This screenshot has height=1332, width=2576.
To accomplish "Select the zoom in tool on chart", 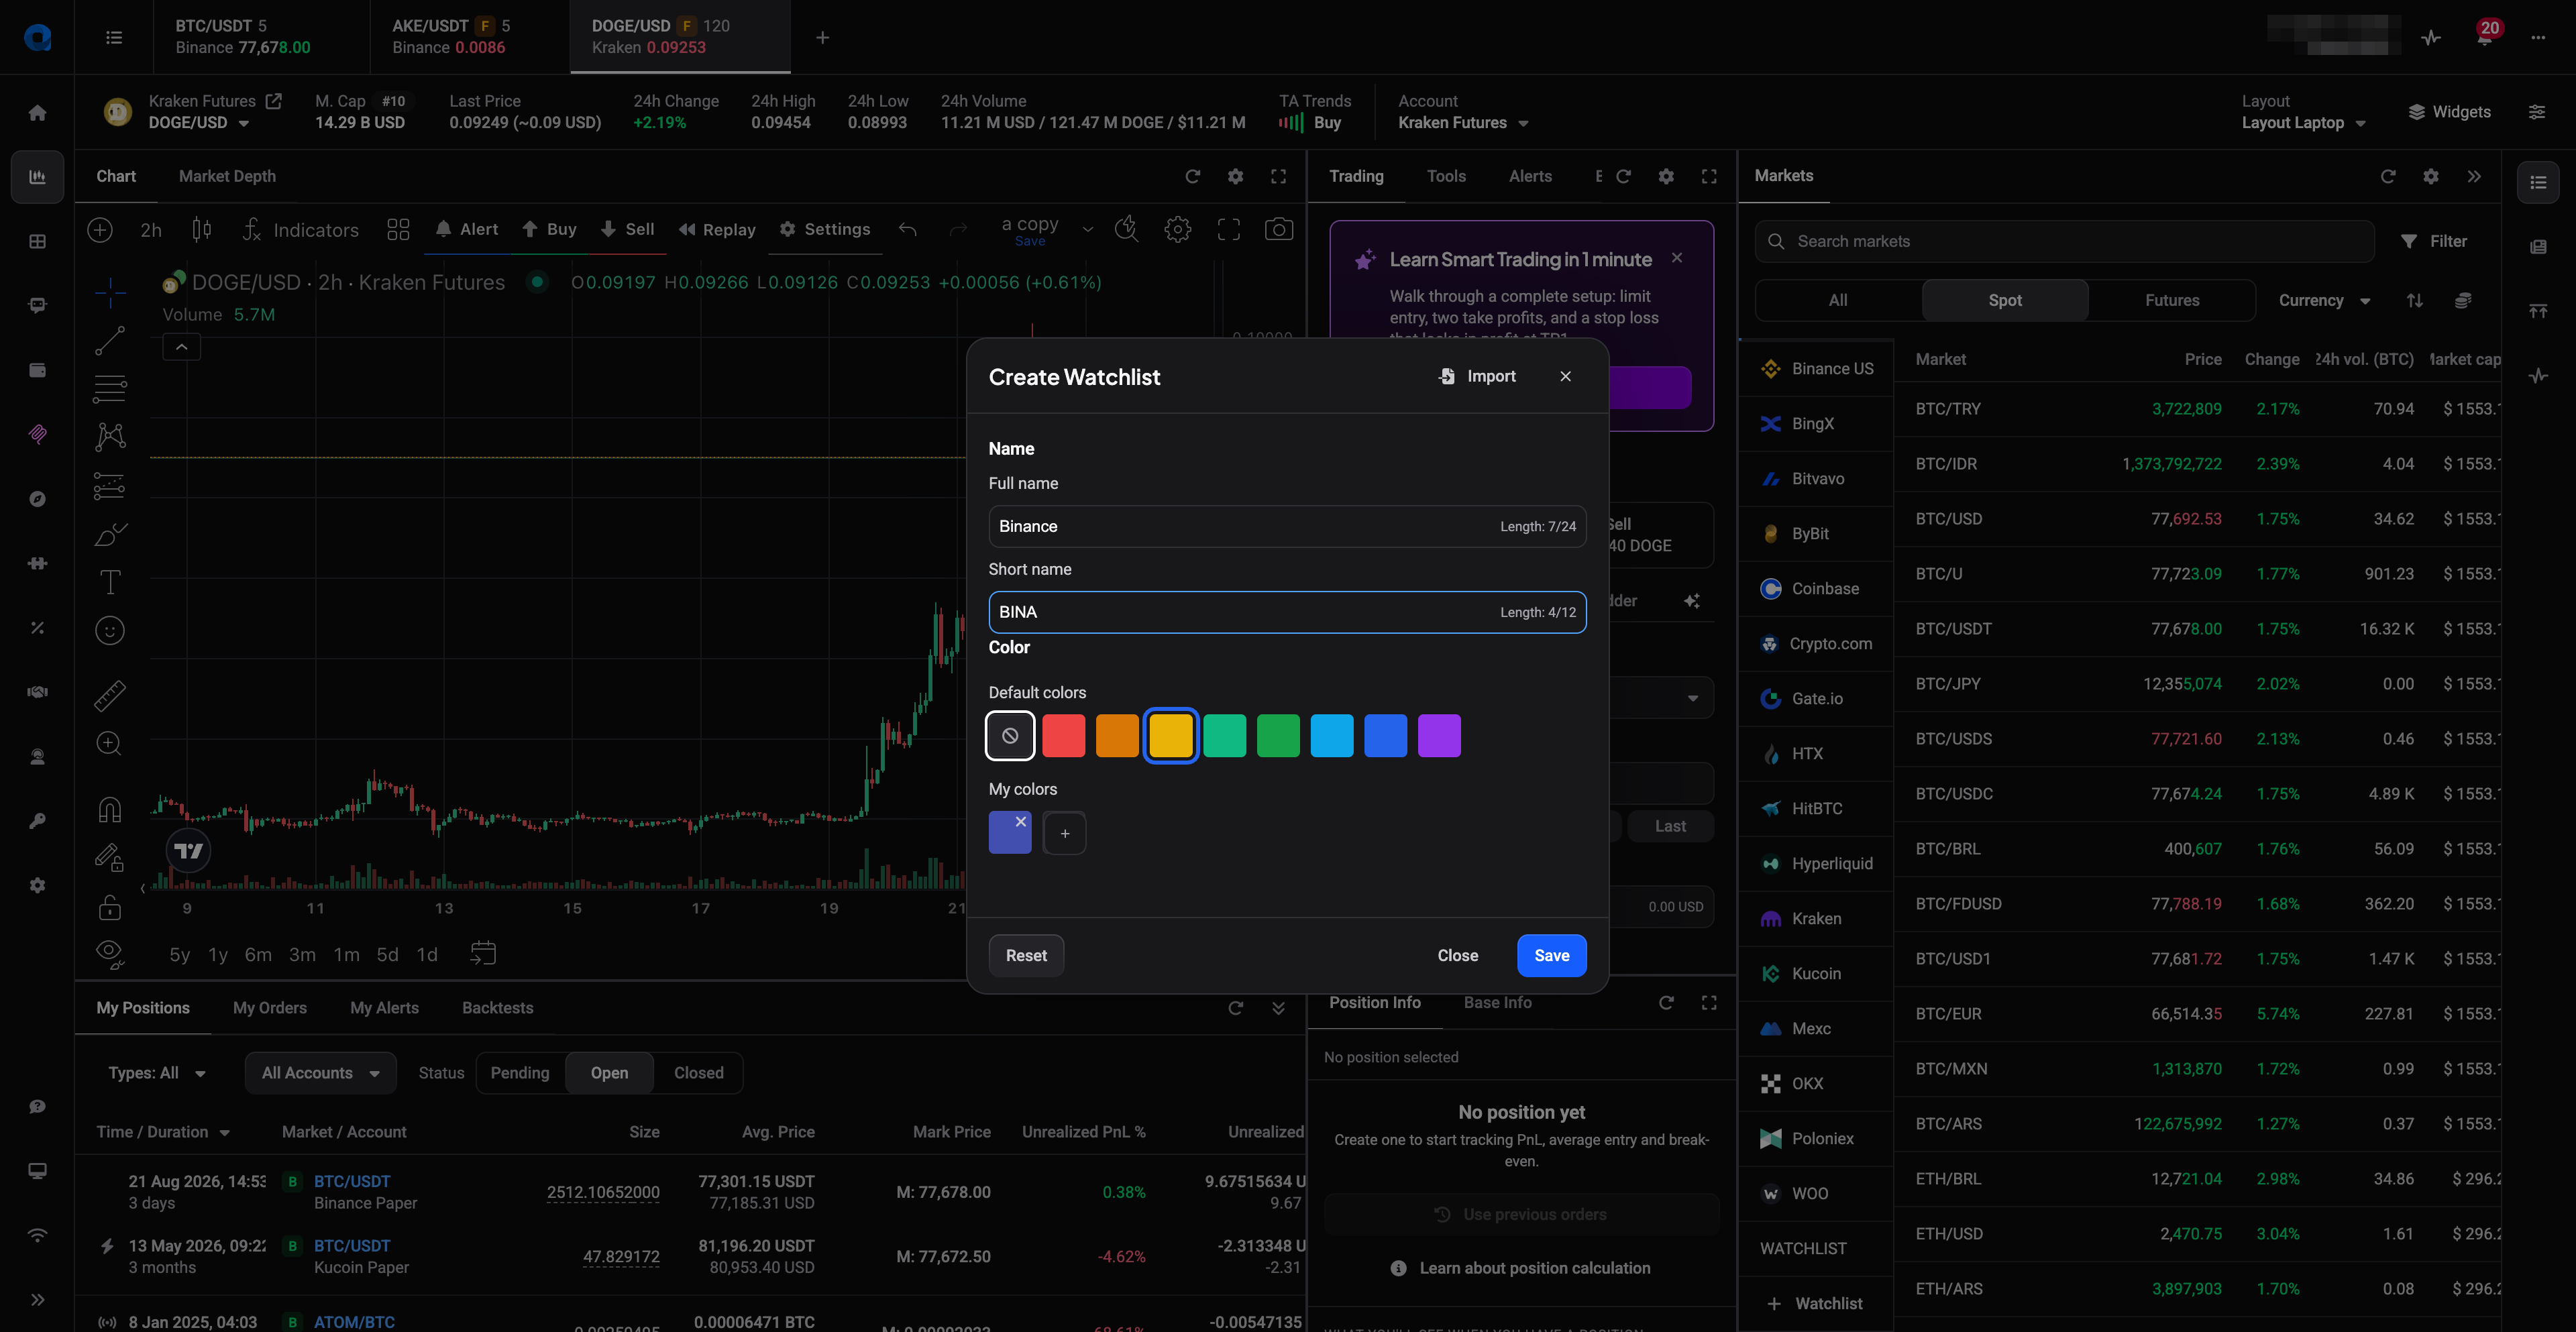I will 110,743.
